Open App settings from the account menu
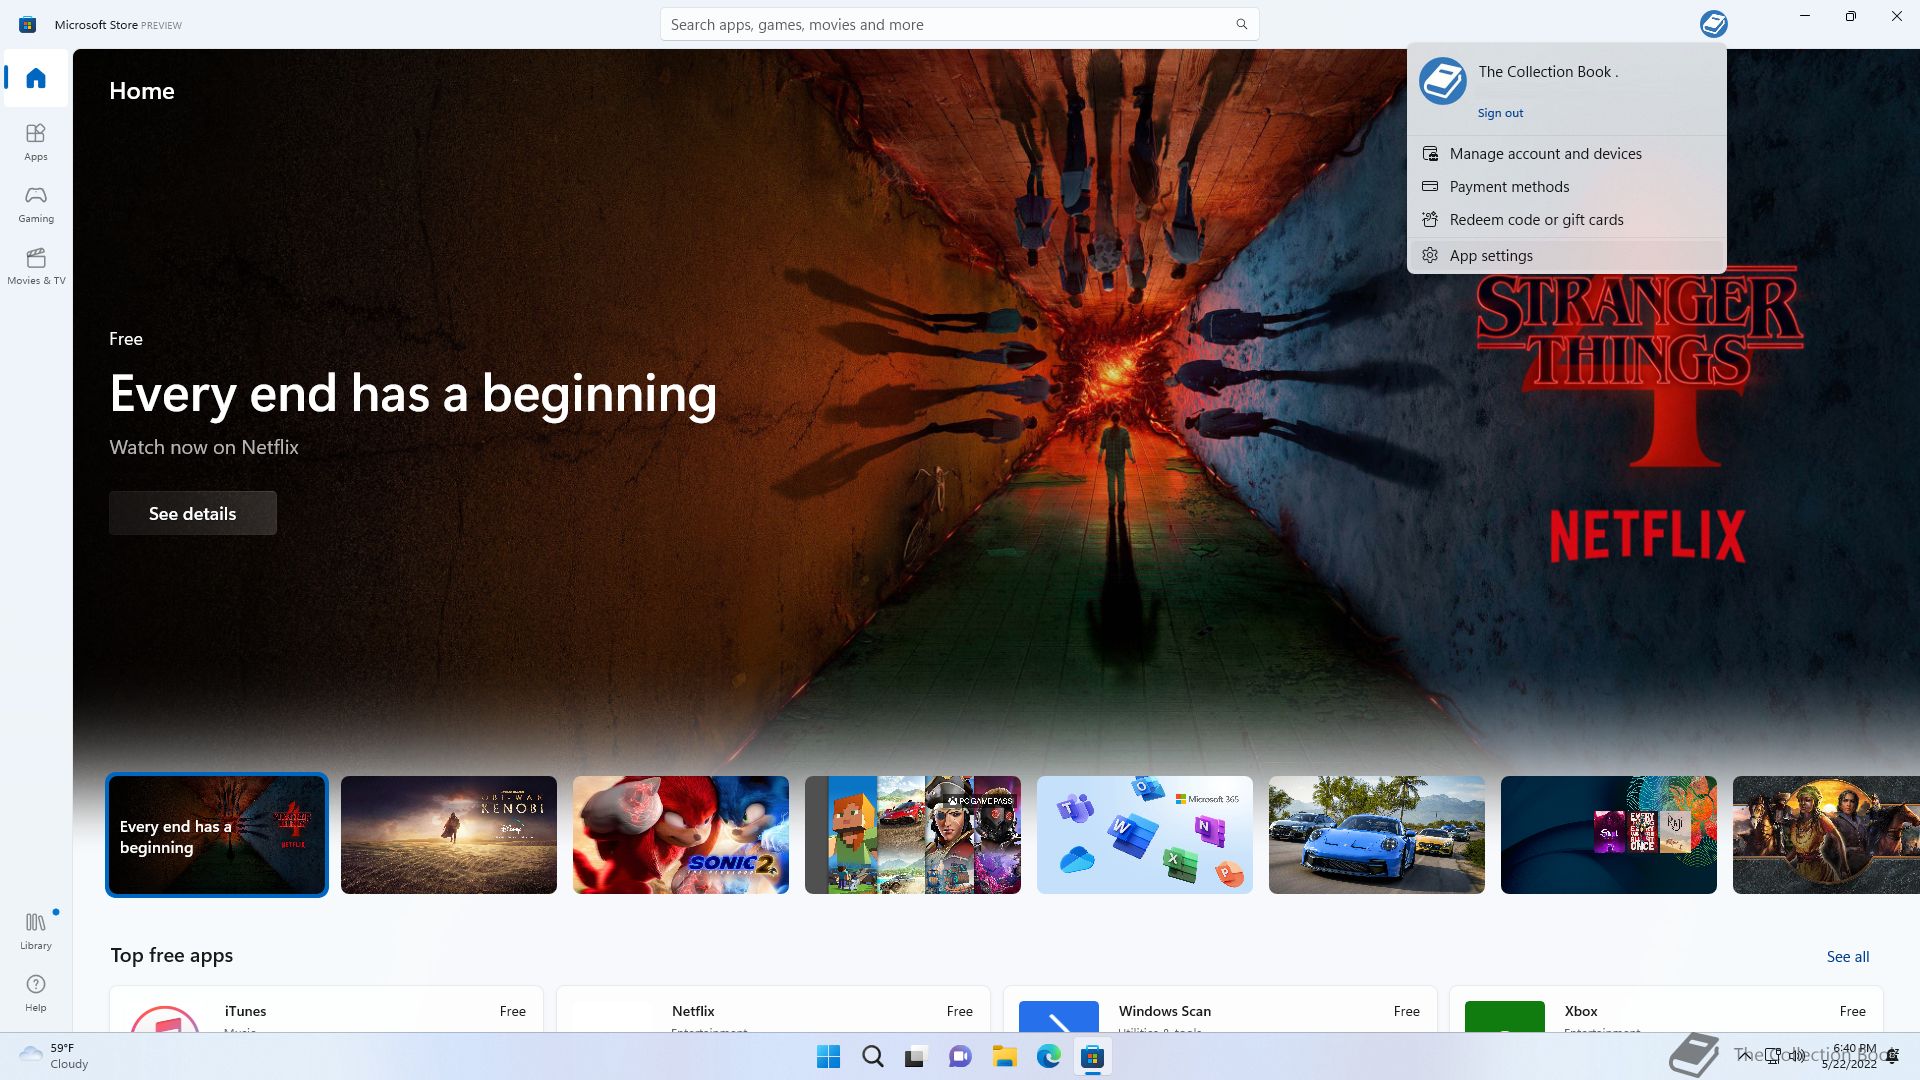The height and width of the screenshot is (1080, 1920). tap(1567, 256)
